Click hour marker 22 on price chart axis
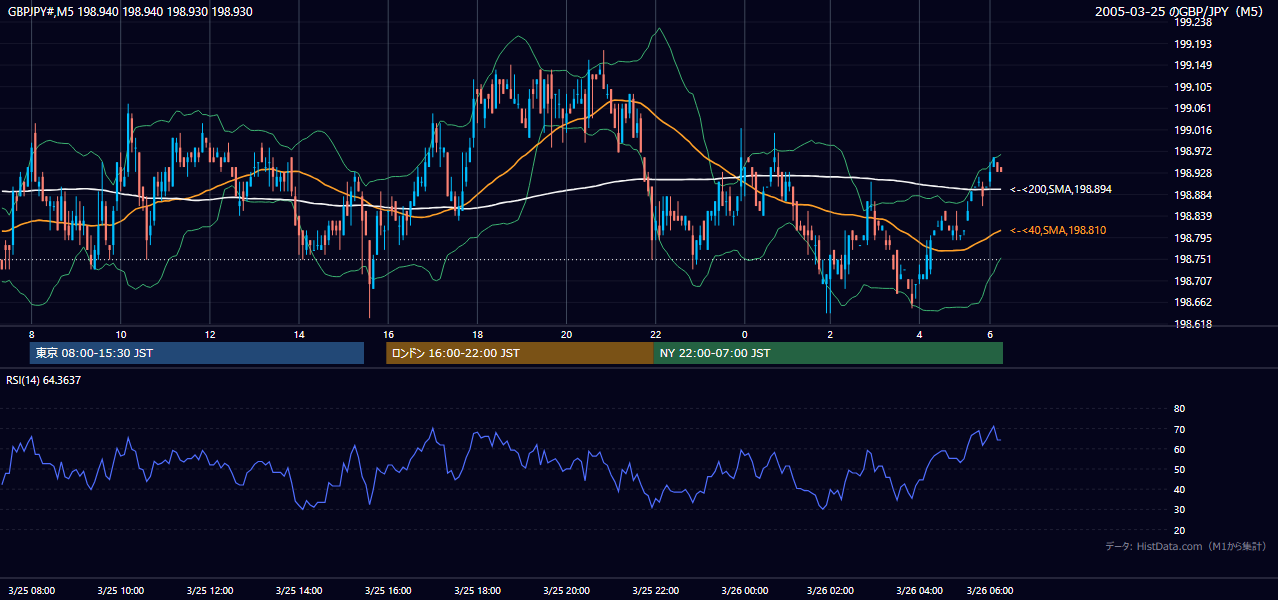Screen dimensions: 1278x600 tap(655, 334)
